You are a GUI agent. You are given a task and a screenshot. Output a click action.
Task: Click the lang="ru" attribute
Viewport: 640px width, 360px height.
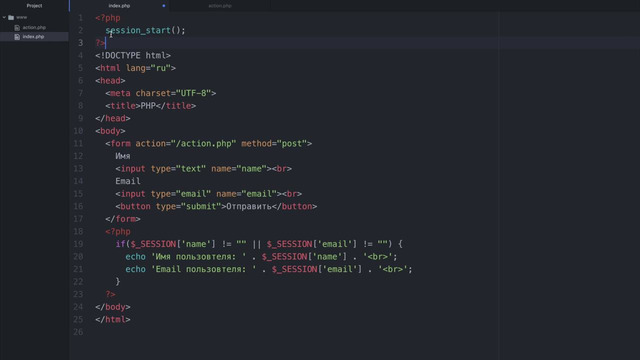148,68
